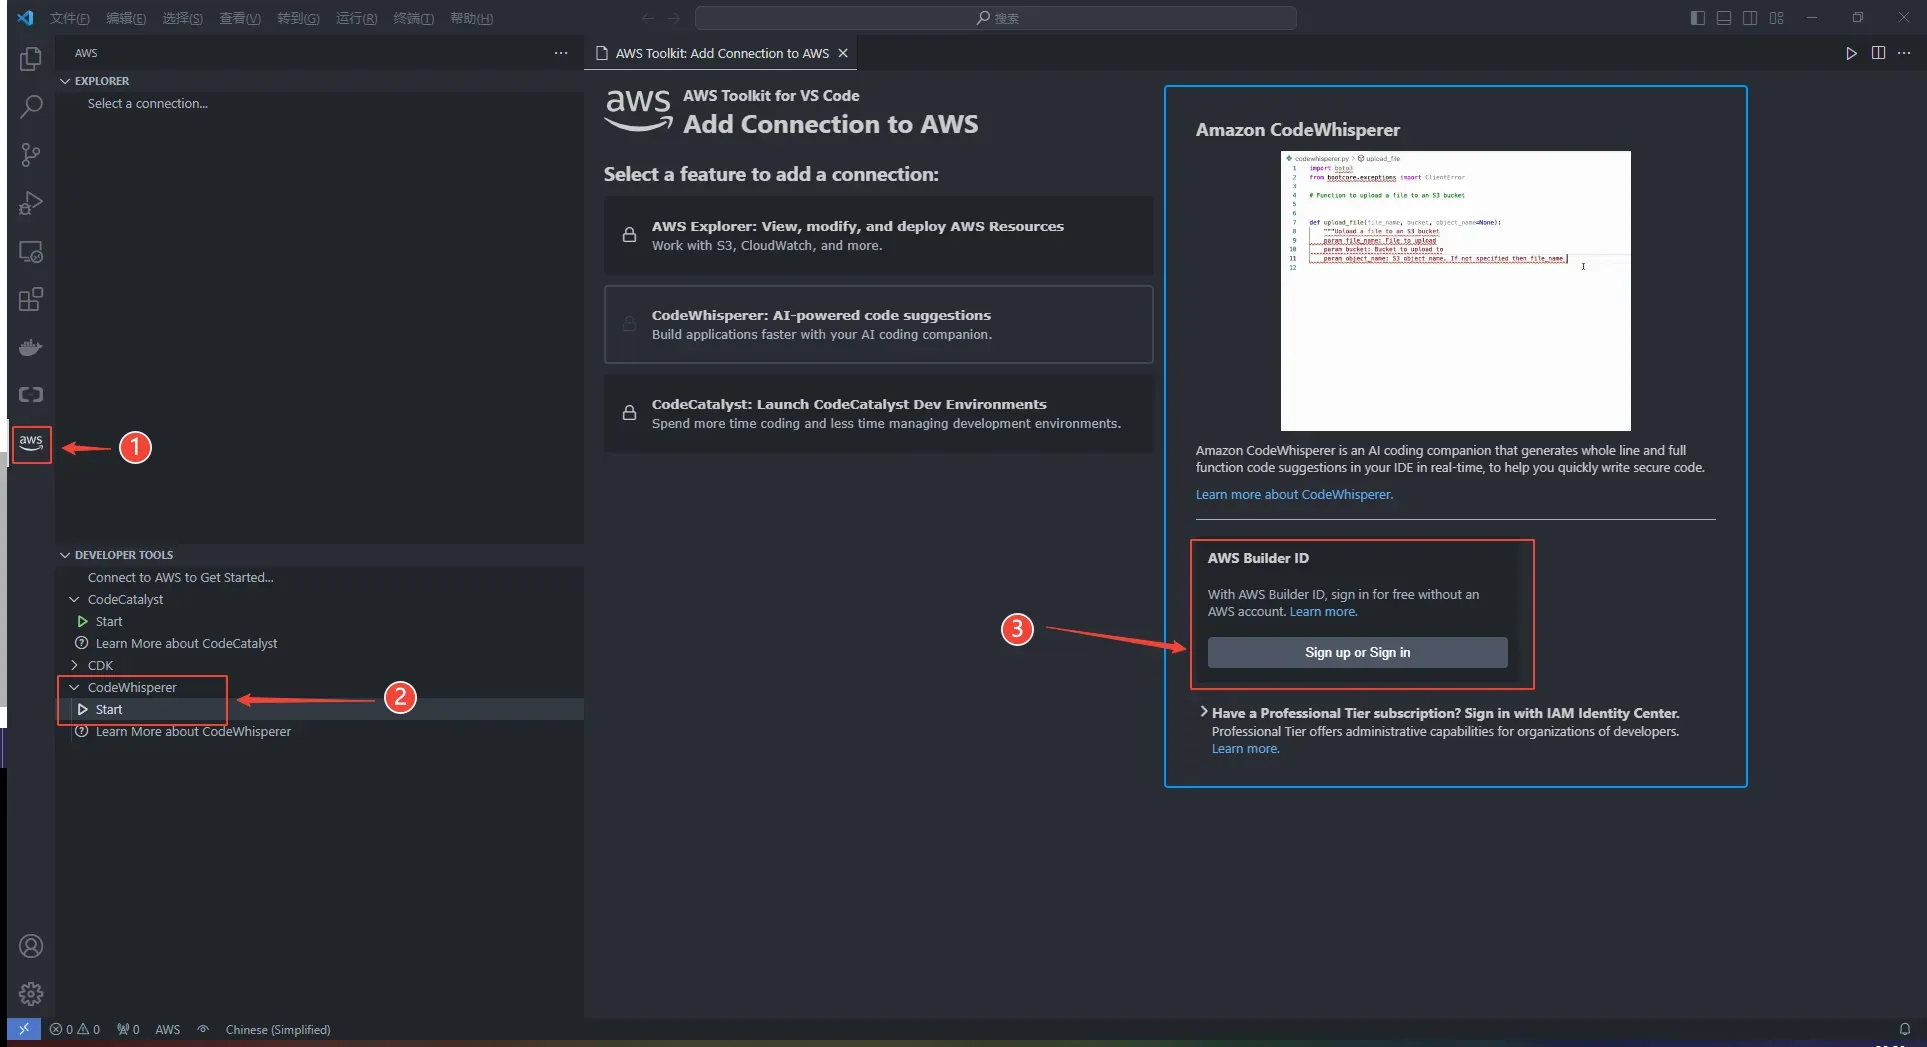The width and height of the screenshot is (1927, 1047).
Task: Toggle bottom panel layout icon
Action: (x=1724, y=18)
